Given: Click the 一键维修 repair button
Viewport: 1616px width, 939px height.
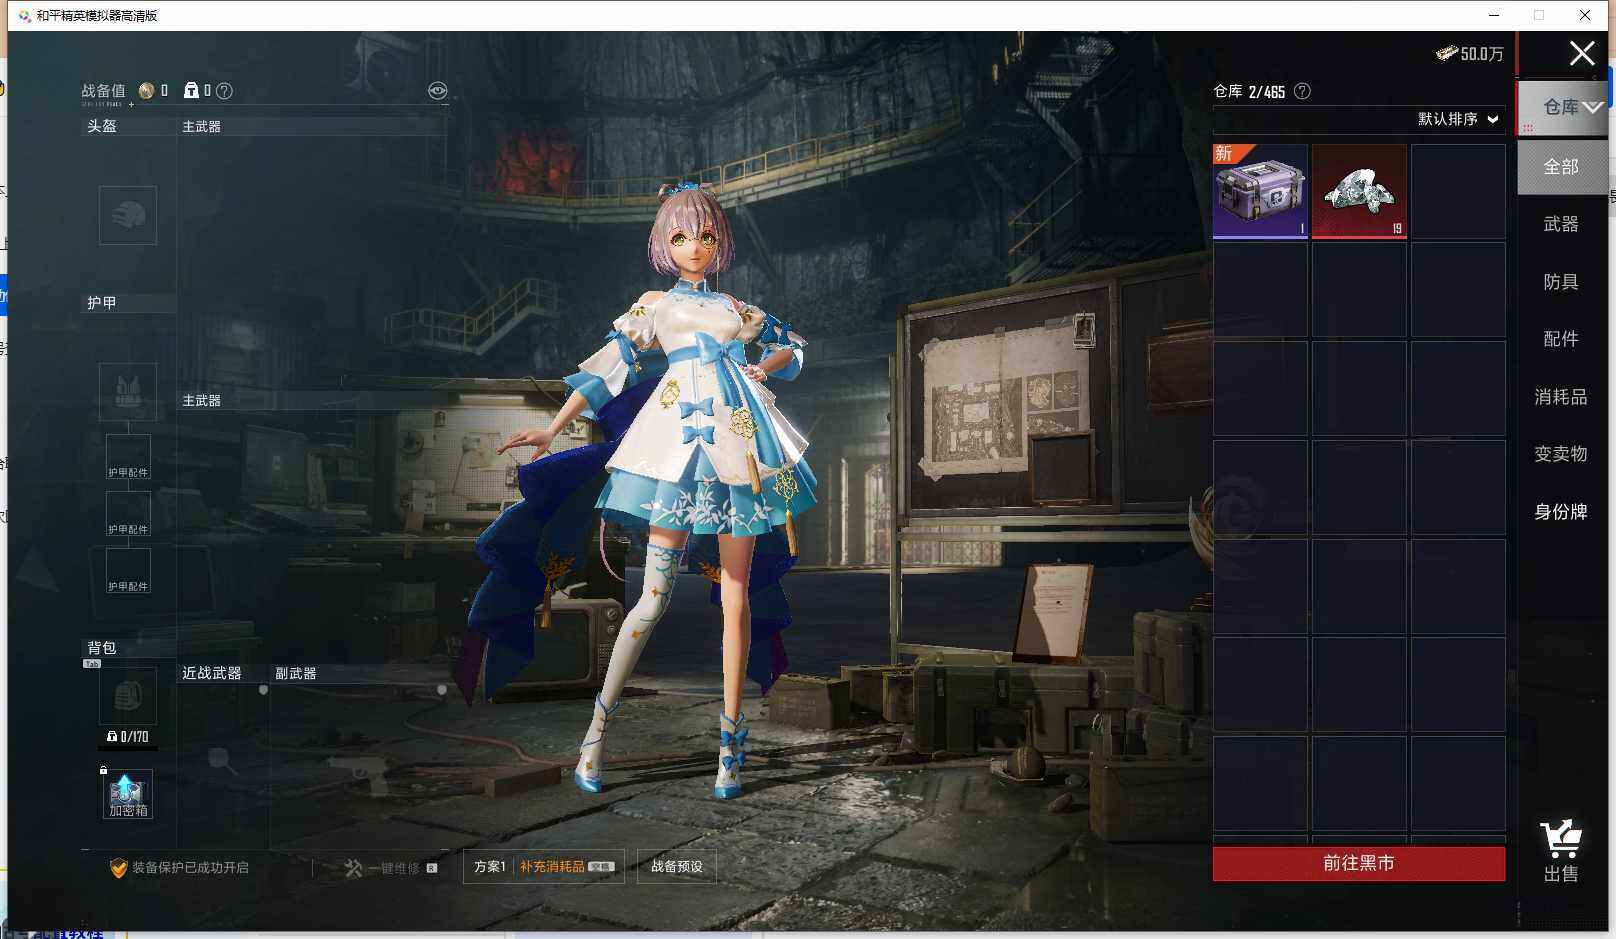Looking at the screenshot, I should pyautogui.click(x=391, y=868).
